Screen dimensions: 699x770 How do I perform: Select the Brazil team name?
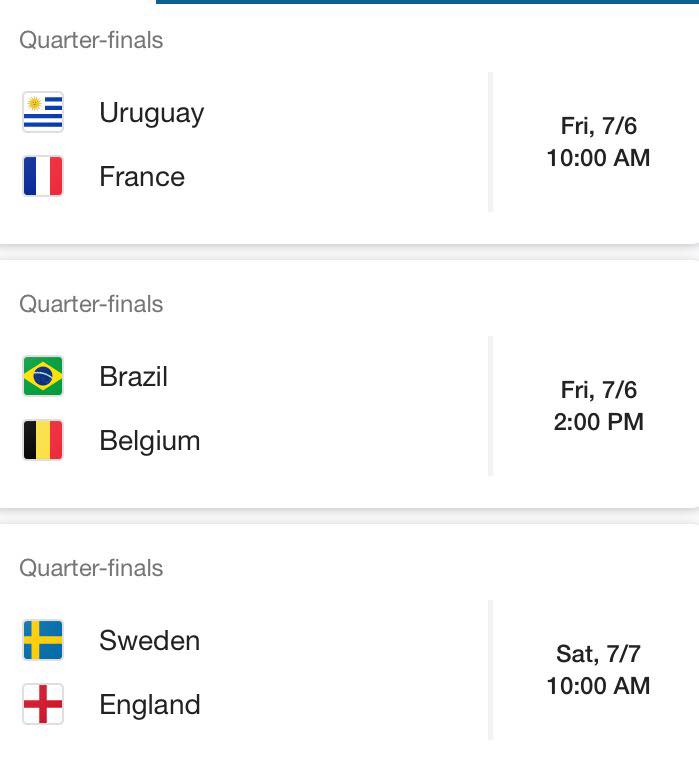pos(134,377)
